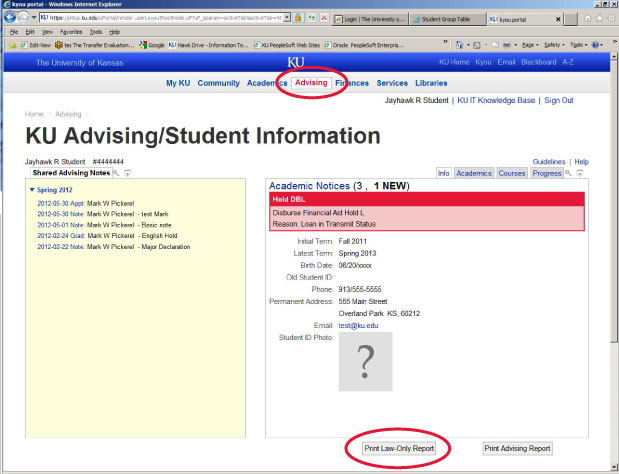
Task: Click the browser Home icon at top right
Action: tap(587, 18)
